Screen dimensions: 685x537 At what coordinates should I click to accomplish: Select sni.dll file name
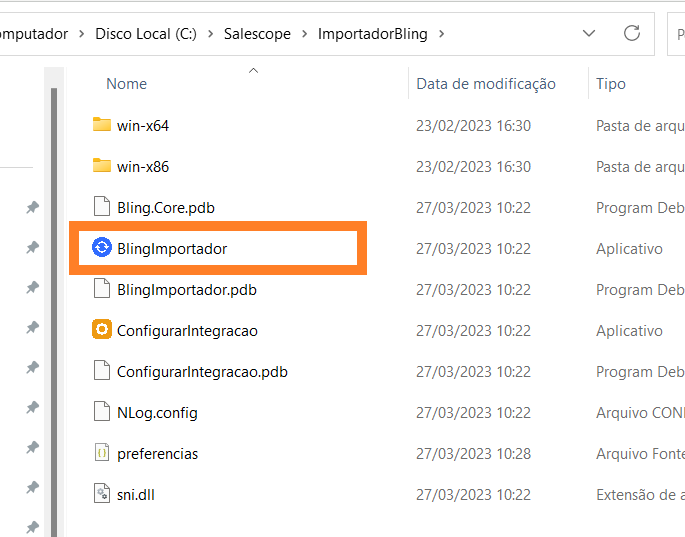[136, 495]
